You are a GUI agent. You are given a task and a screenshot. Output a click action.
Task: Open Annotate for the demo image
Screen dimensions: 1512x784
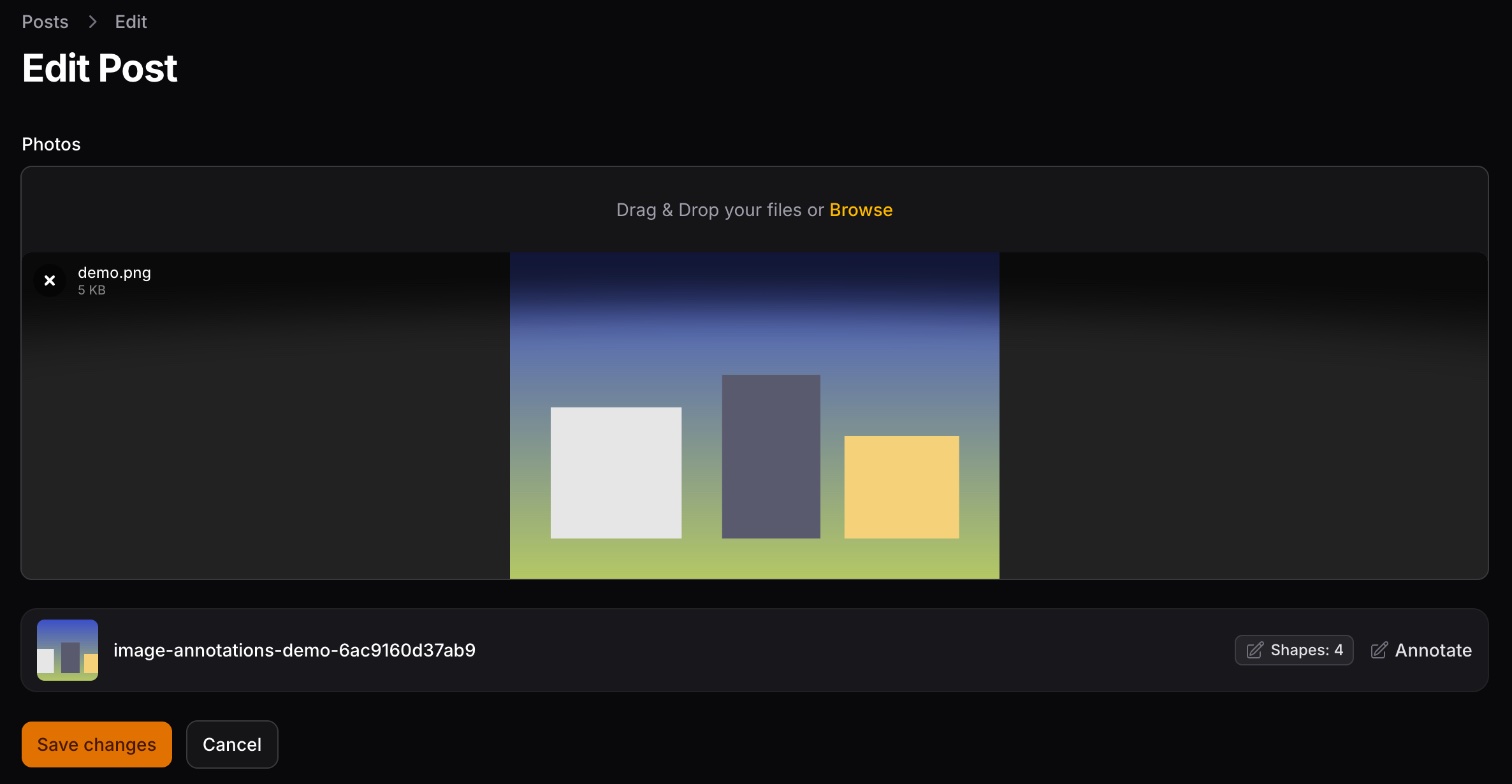(1421, 651)
